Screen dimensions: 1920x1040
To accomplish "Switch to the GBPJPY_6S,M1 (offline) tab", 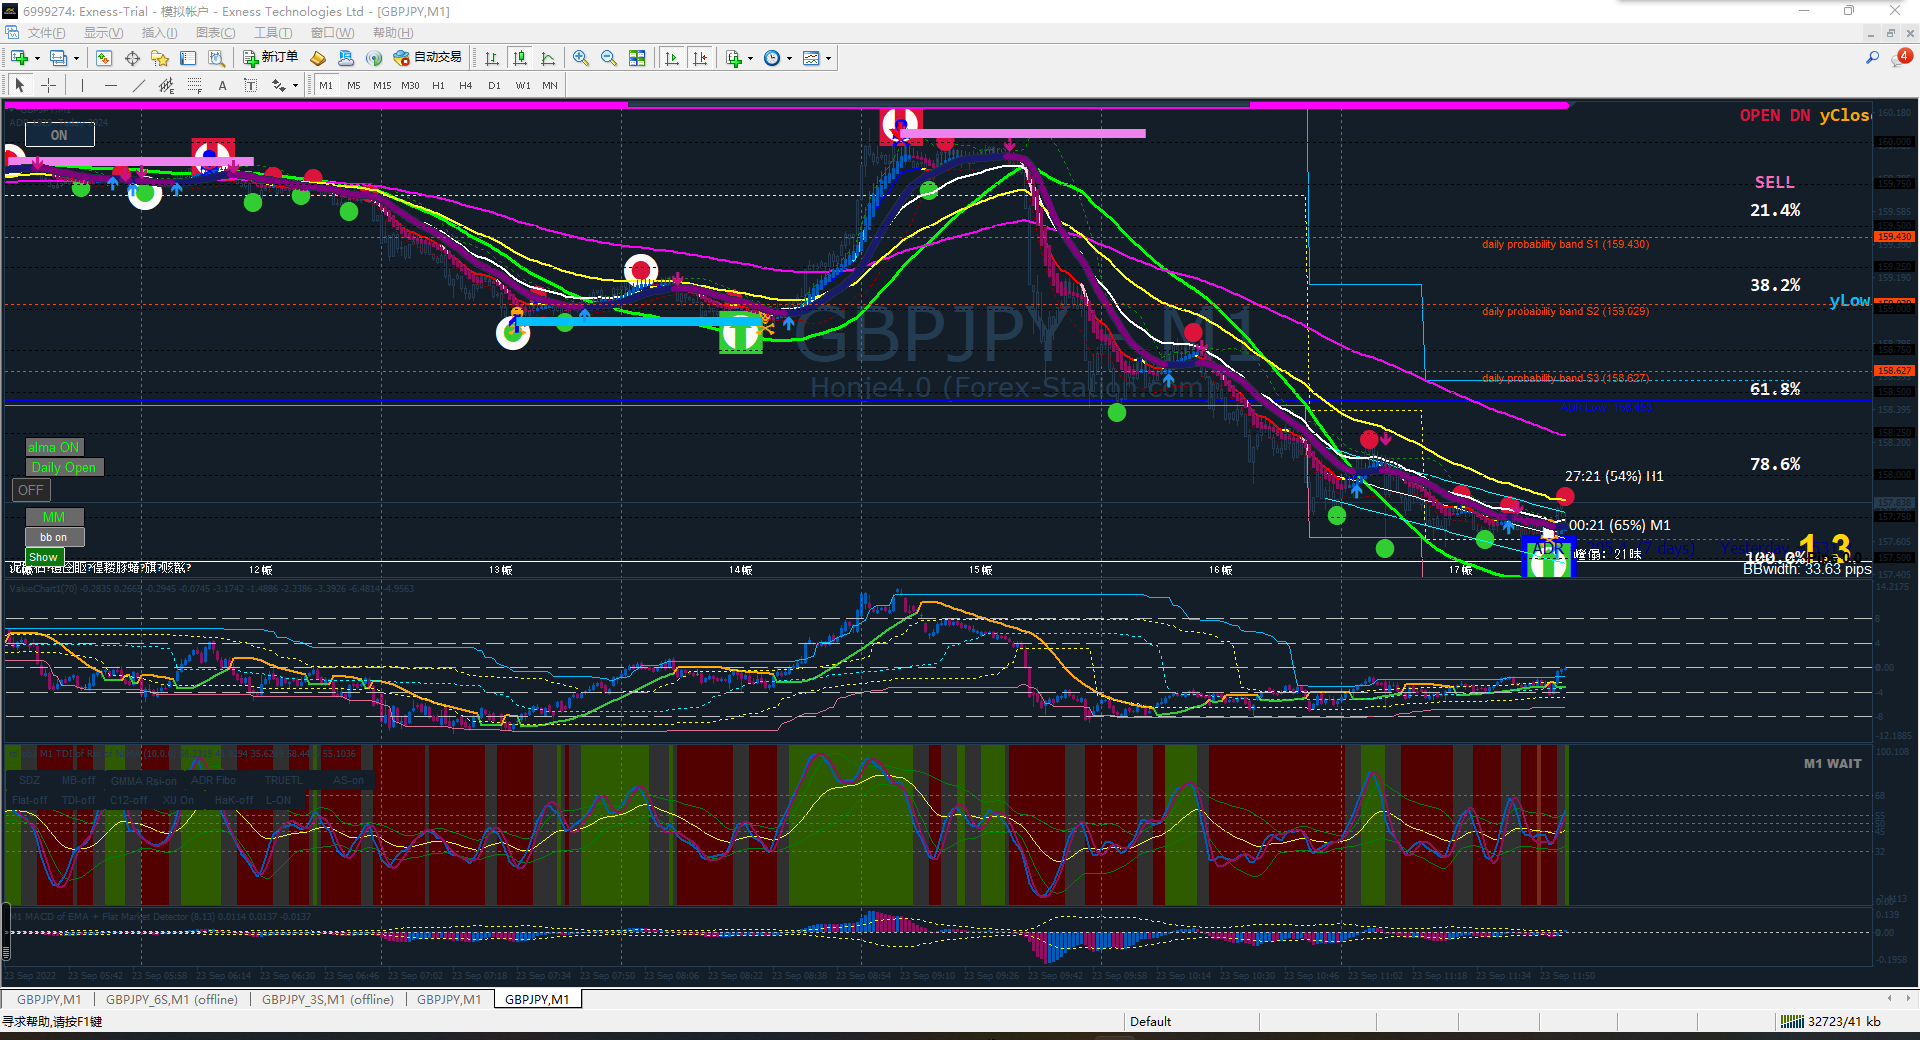I will coord(172,999).
